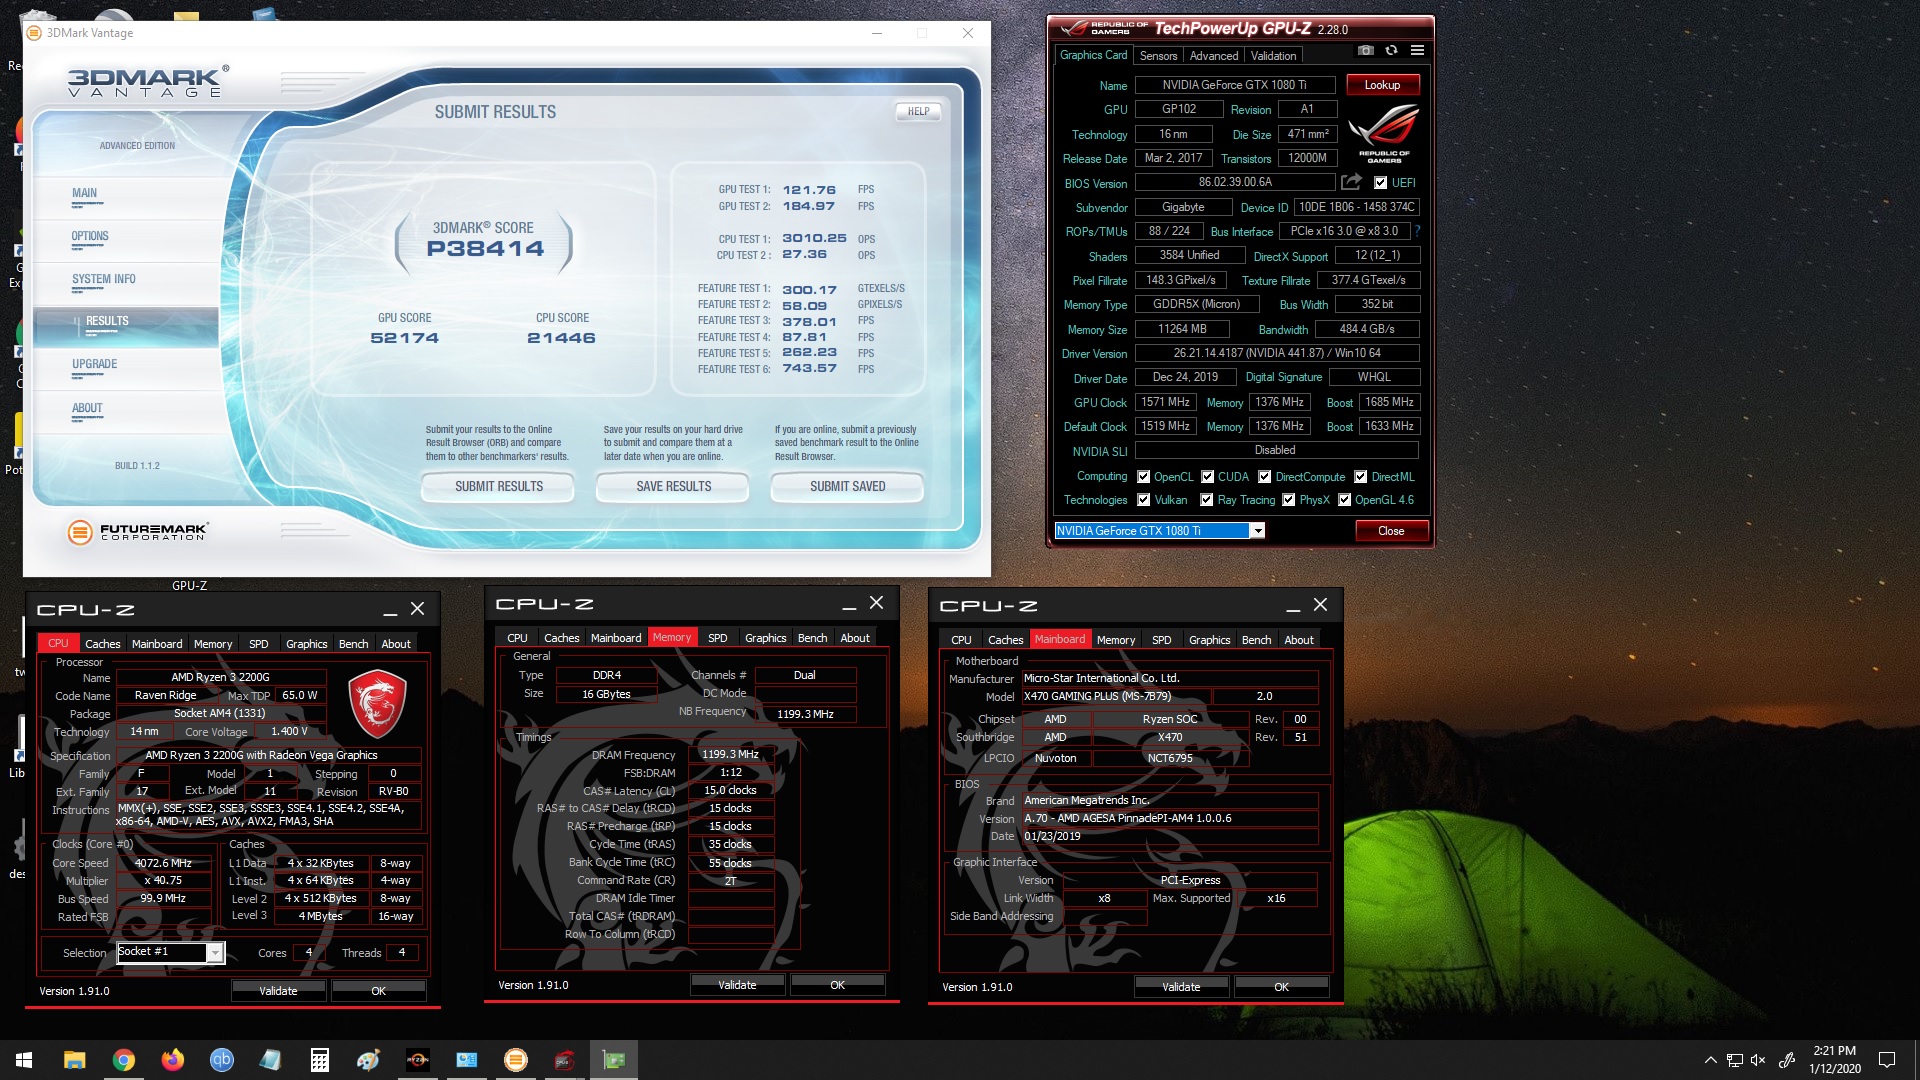Open the 3DMark Vantage taskbar icon

(x=516, y=1060)
